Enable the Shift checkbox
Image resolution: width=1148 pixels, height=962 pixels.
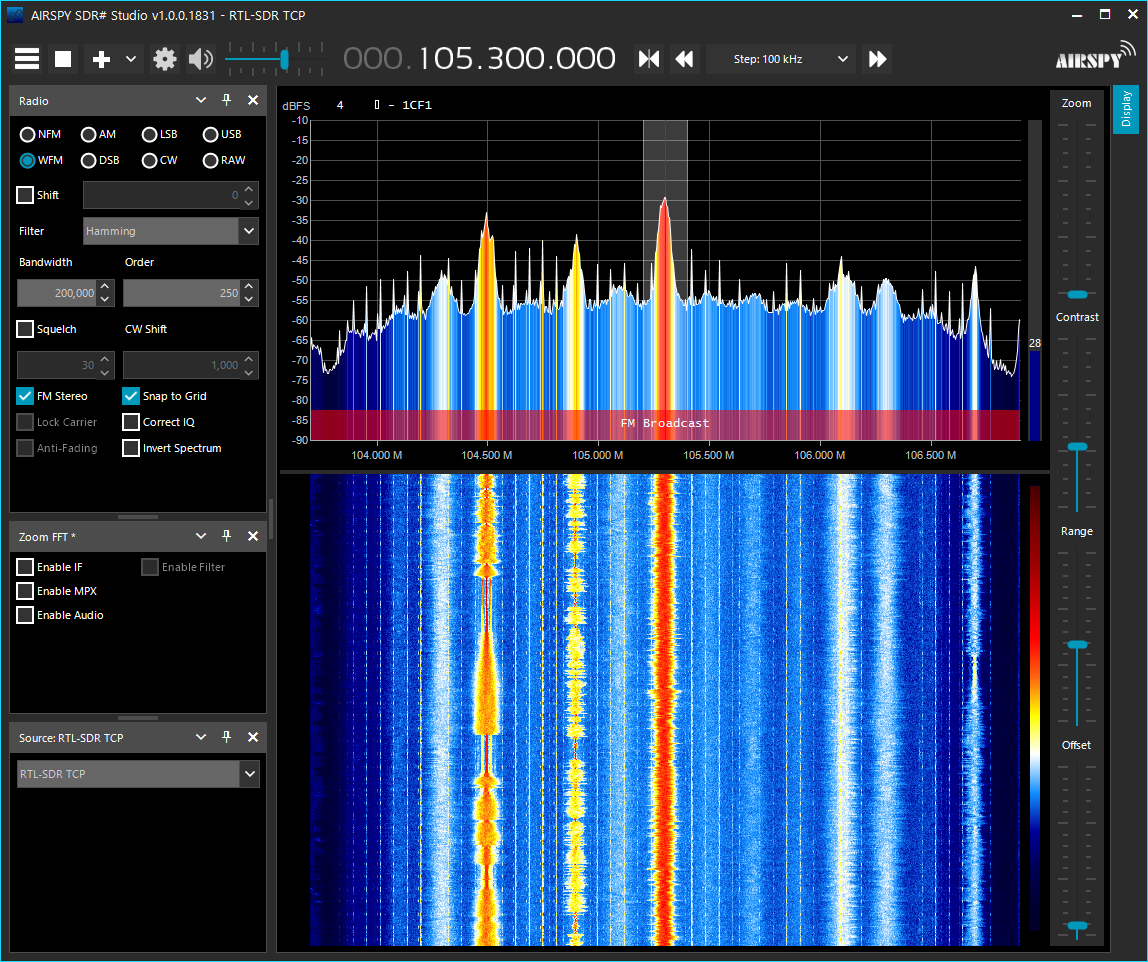pyautogui.click(x=25, y=195)
